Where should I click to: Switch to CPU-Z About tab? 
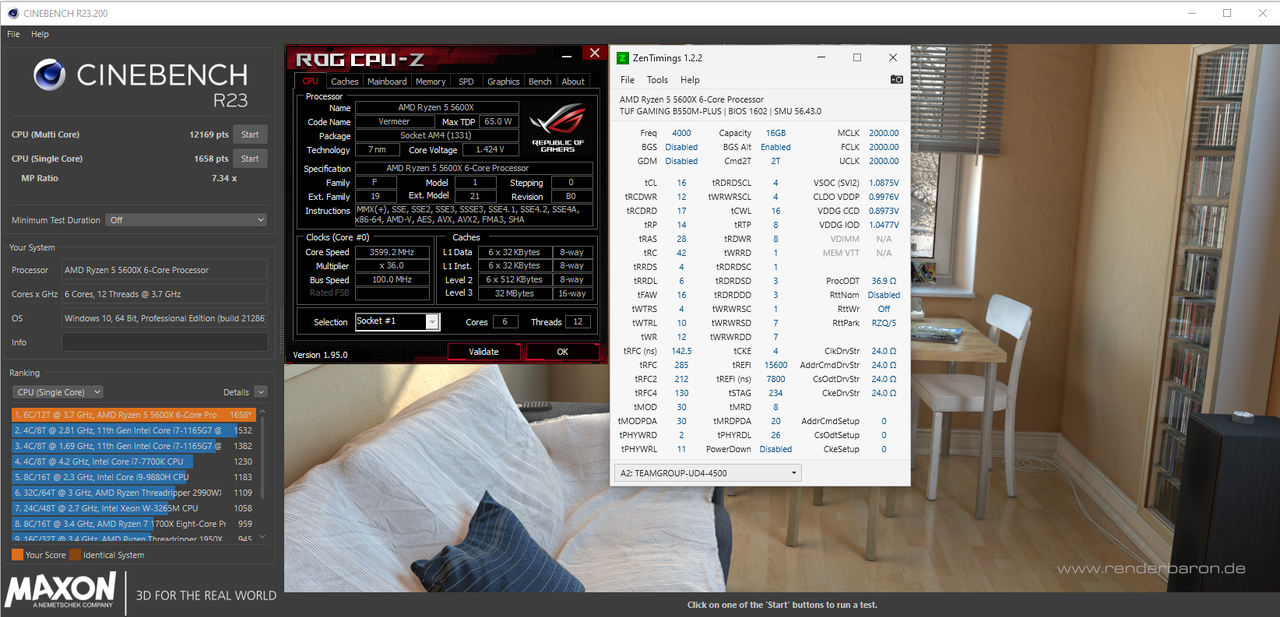[573, 82]
